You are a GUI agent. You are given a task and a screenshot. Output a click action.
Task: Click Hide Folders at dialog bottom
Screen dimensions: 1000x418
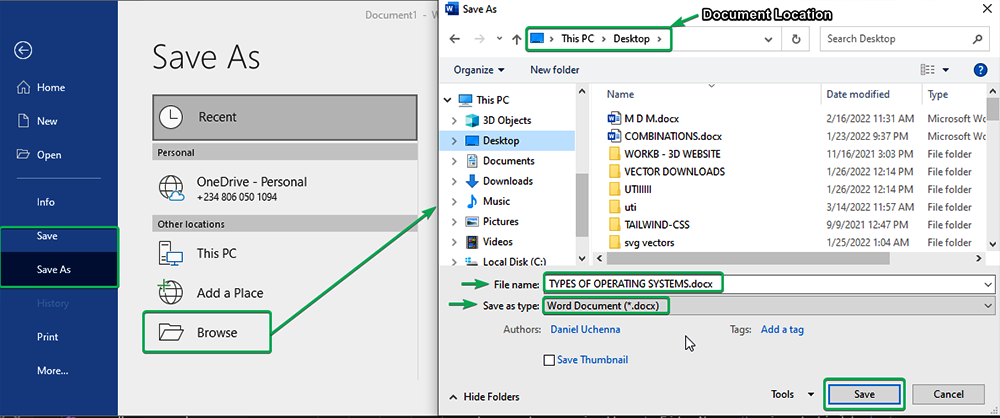[x=484, y=397]
